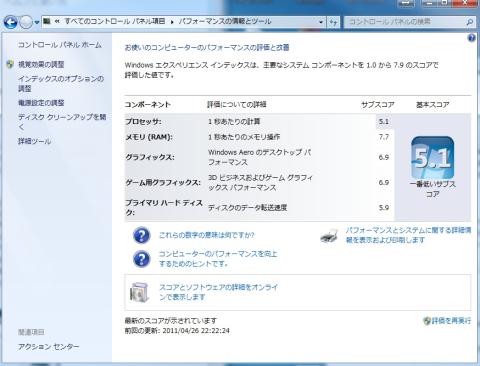Click the magnifier search icon
Viewport: 480px width, 366px height.
click(469, 22)
